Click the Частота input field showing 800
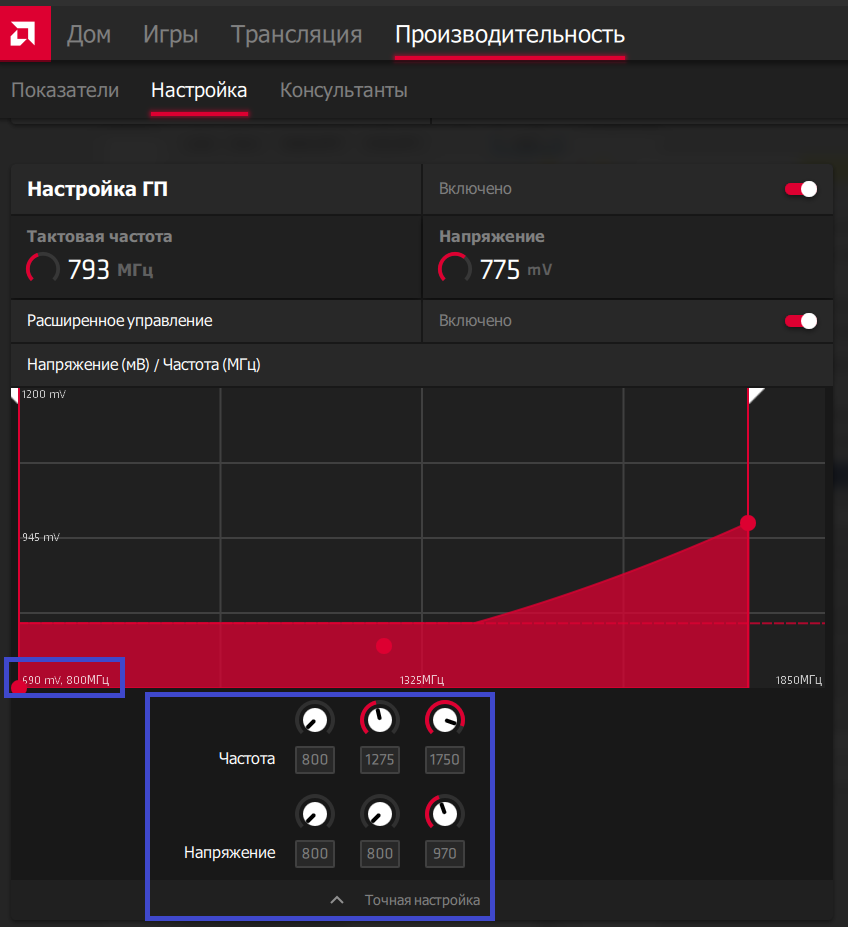Viewport: 848px width, 927px height. pyautogui.click(x=315, y=760)
